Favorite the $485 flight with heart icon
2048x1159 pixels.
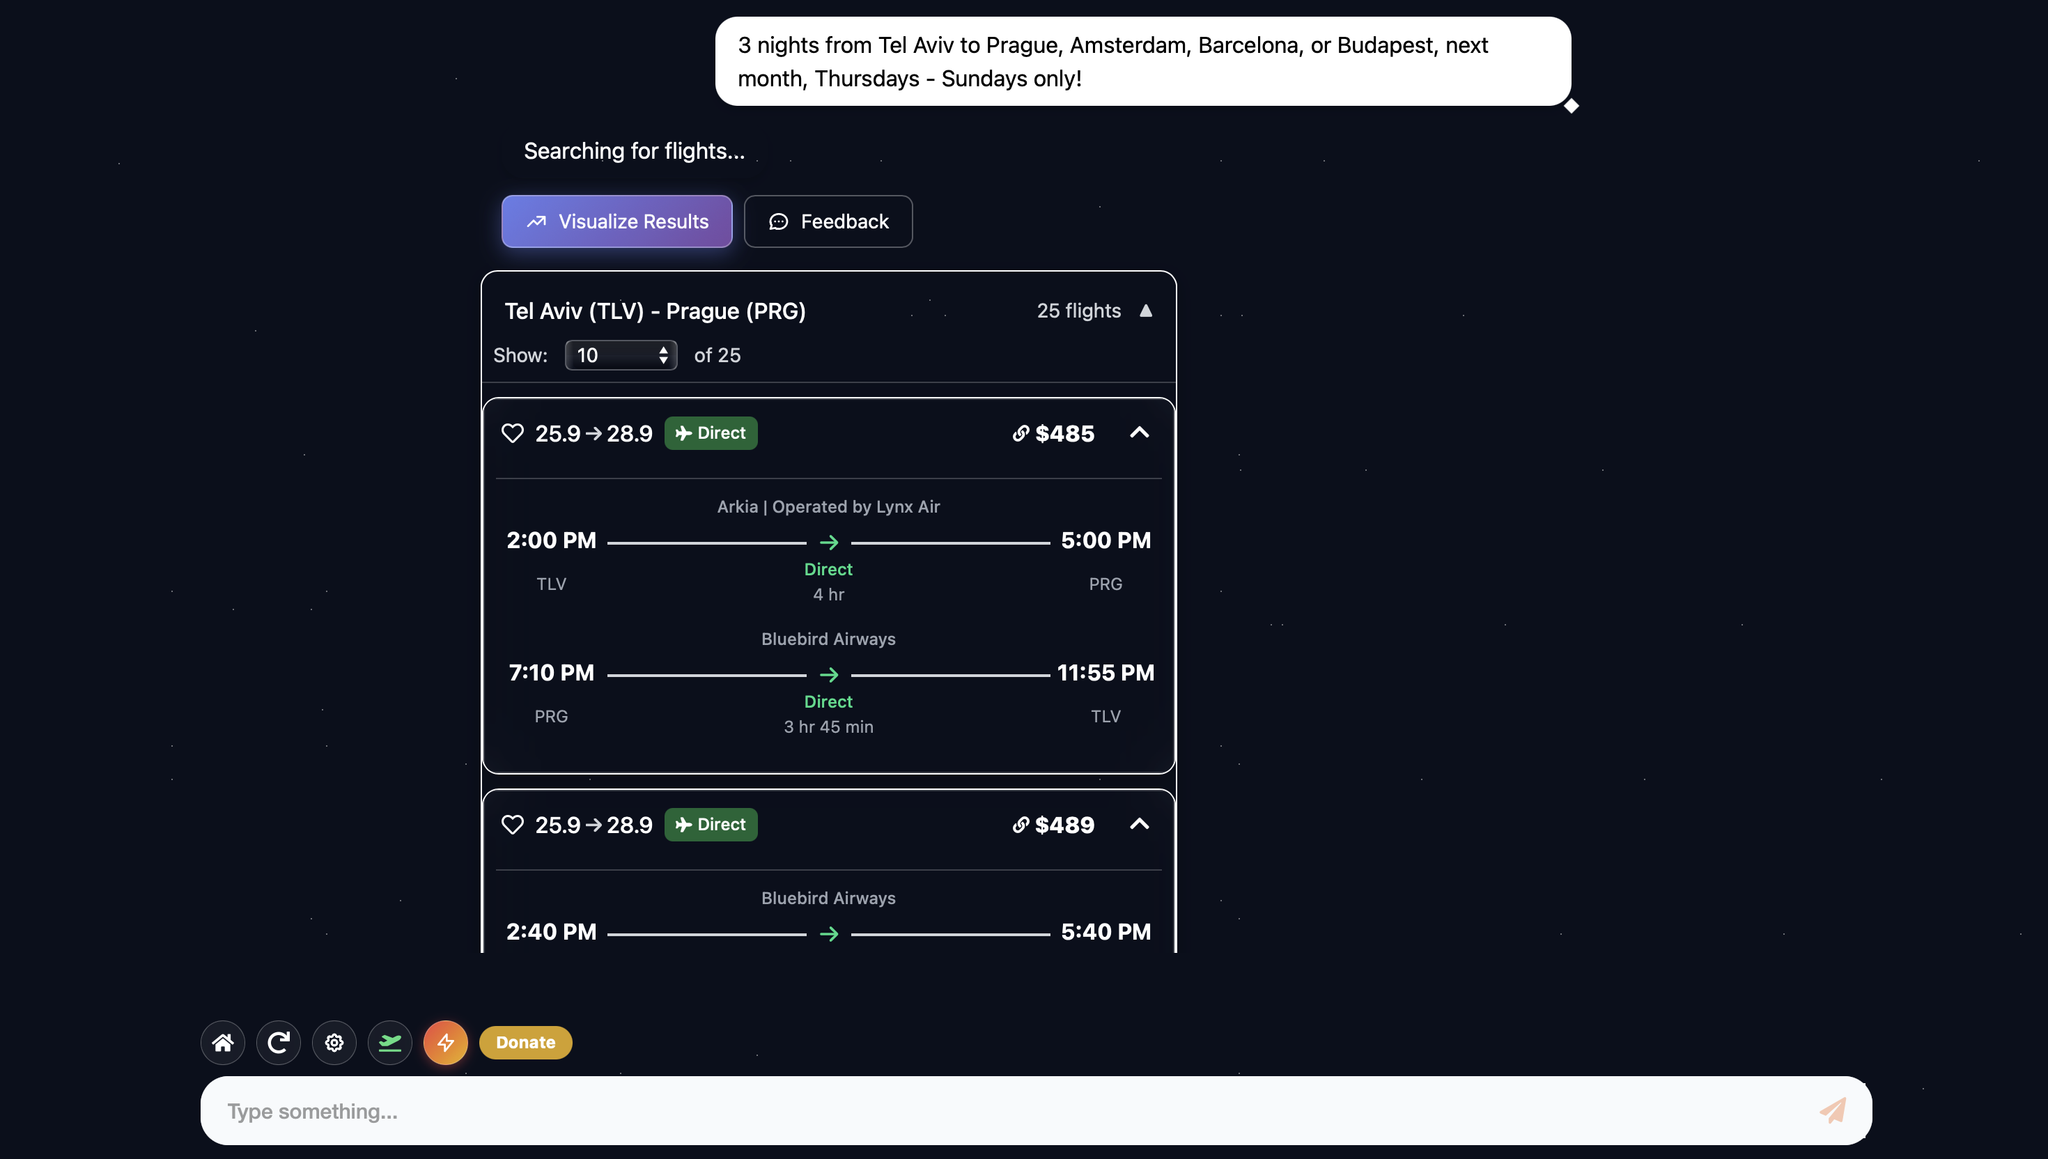[x=512, y=433]
